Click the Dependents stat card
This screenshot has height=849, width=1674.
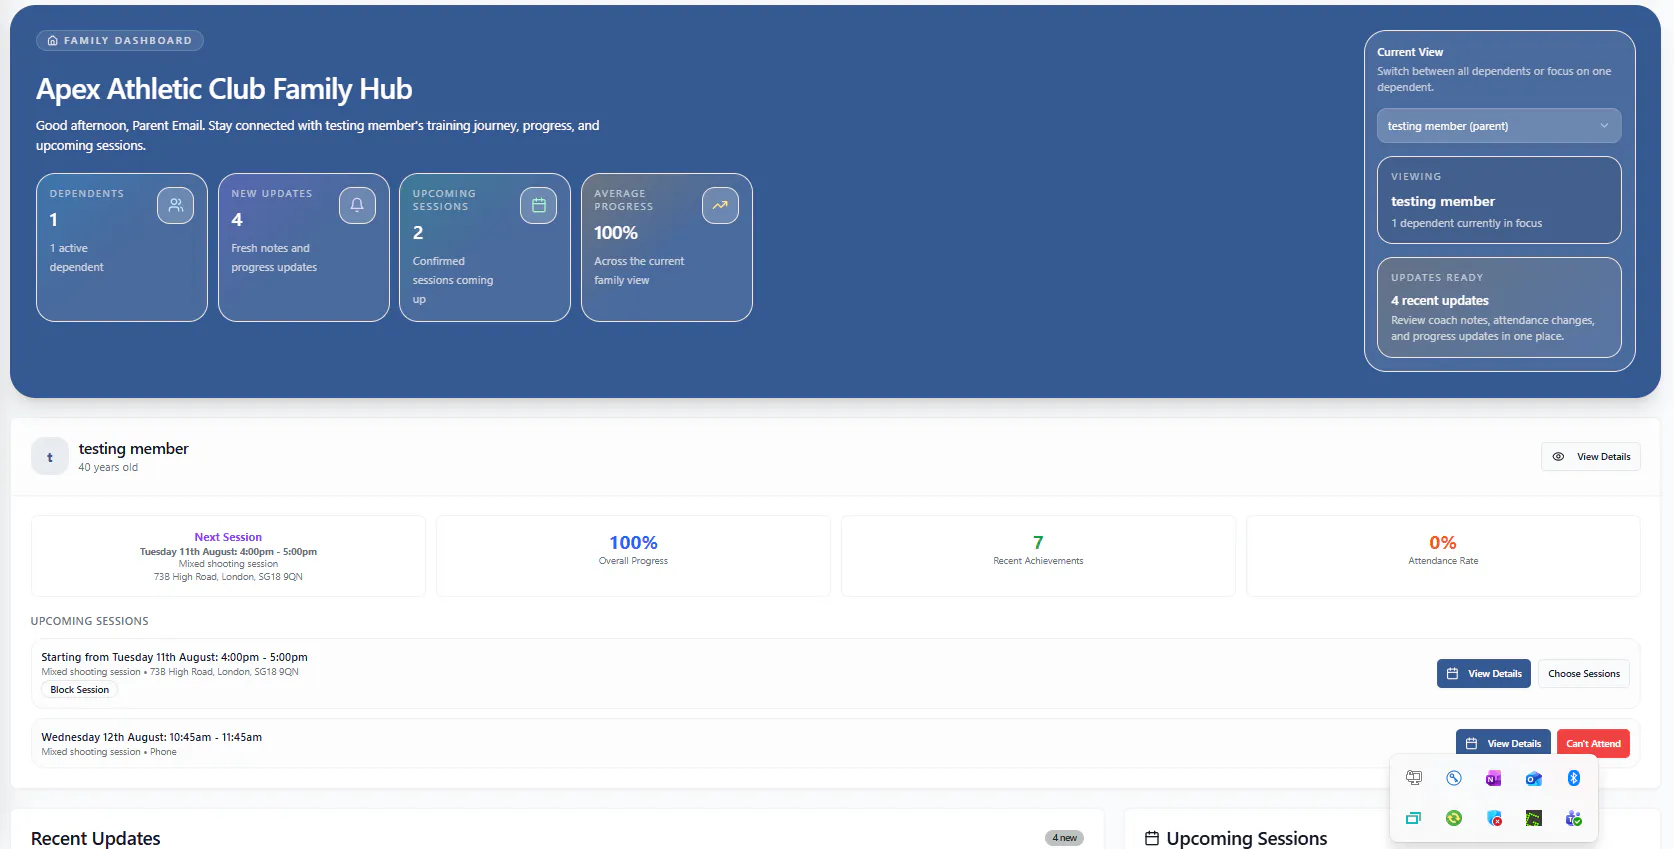pos(122,247)
